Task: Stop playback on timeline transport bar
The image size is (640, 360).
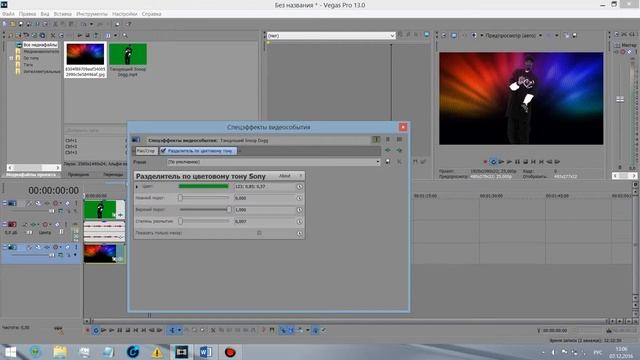Action: click(x=128, y=330)
